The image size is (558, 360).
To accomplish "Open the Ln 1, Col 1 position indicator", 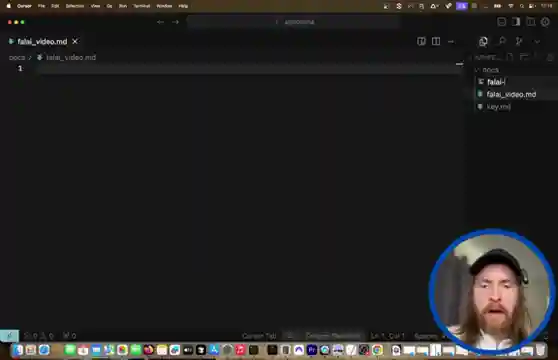I will click(387, 336).
